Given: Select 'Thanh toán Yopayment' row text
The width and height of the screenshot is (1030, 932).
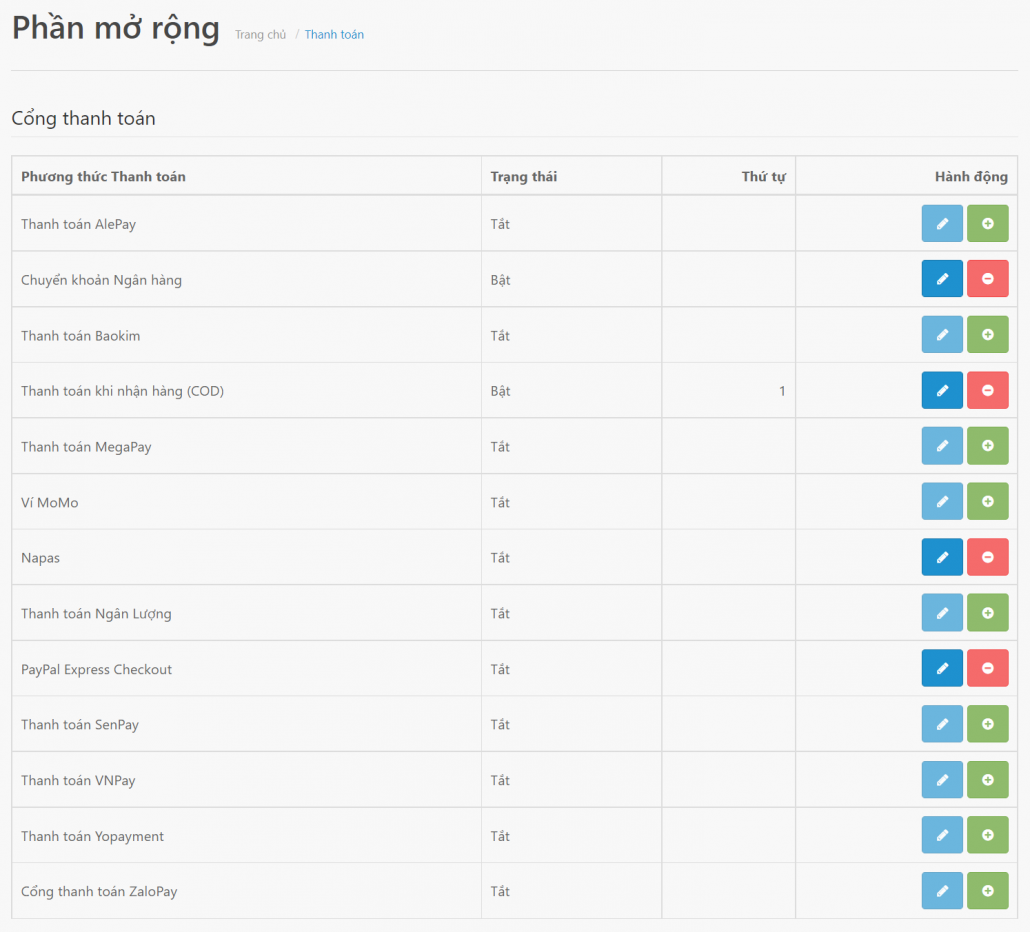Looking at the screenshot, I should (x=92, y=836).
